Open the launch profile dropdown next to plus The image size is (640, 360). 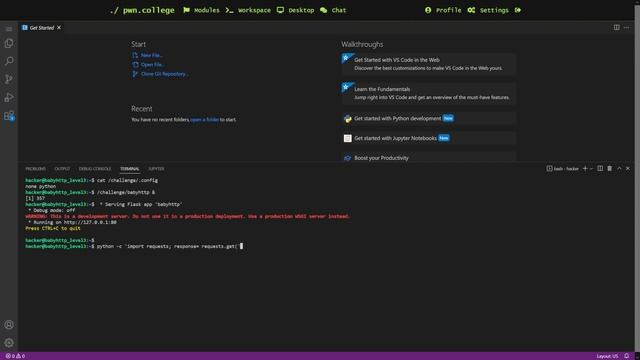point(591,169)
